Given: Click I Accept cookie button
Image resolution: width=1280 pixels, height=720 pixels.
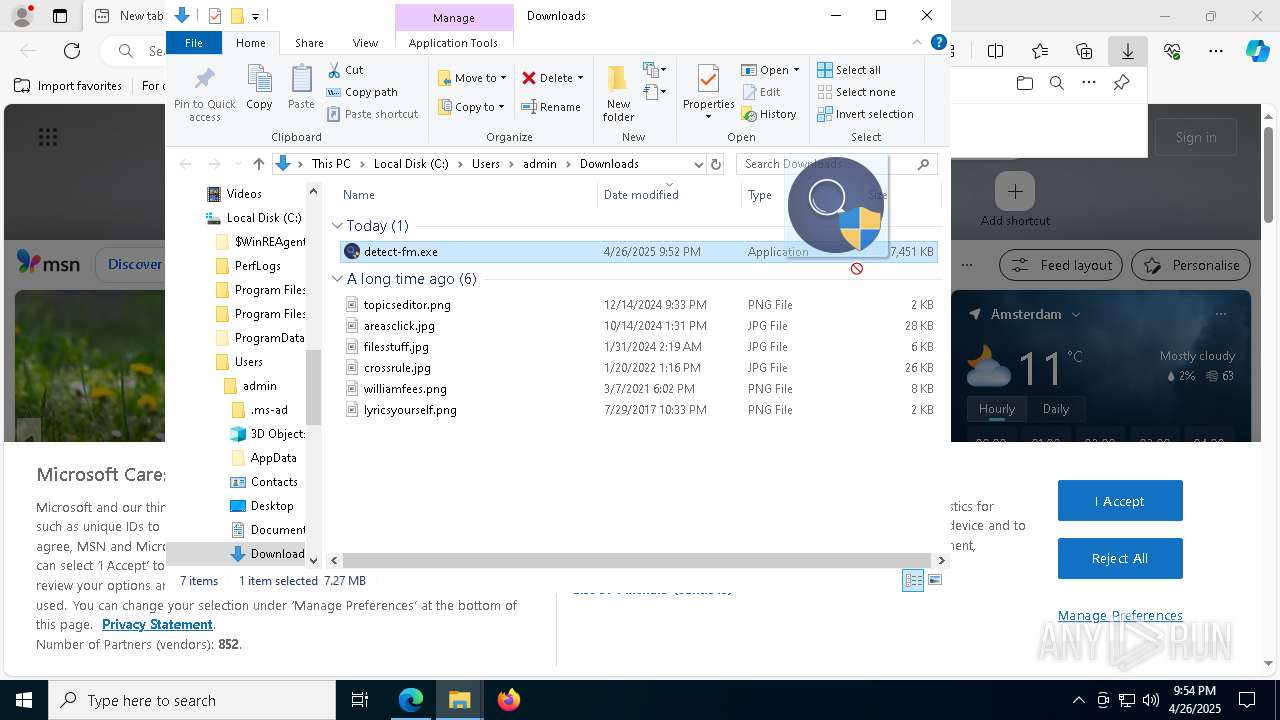Looking at the screenshot, I should [1120, 501].
